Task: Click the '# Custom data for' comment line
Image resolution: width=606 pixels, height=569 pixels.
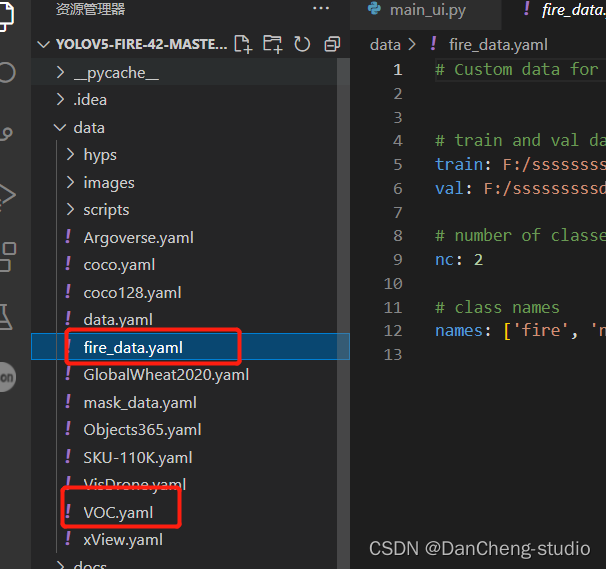Action: pos(516,70)
